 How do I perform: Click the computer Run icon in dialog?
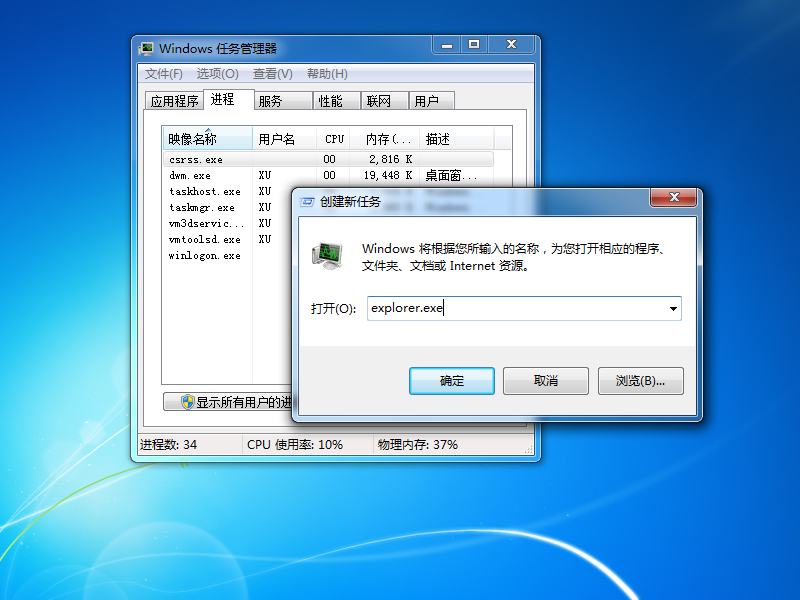pos(327,256)
